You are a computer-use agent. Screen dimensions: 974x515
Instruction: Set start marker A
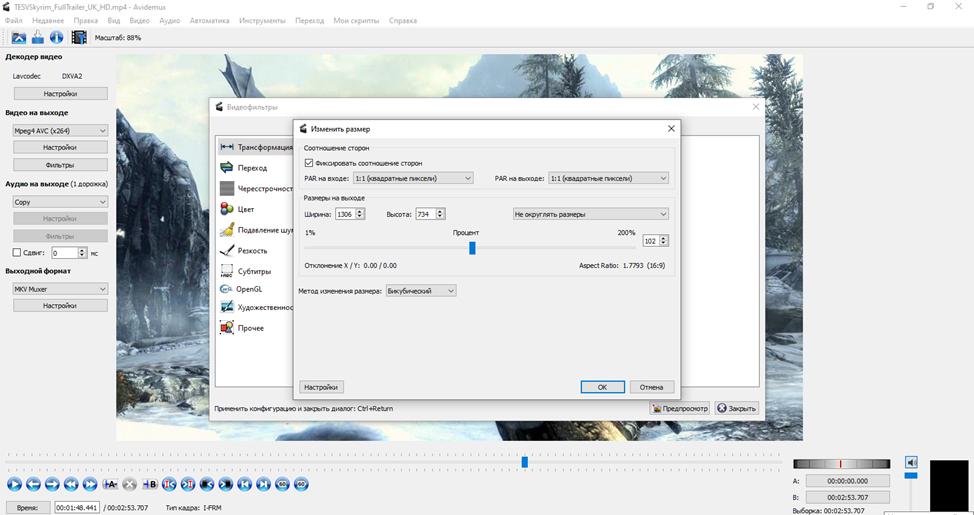point(110,484)
